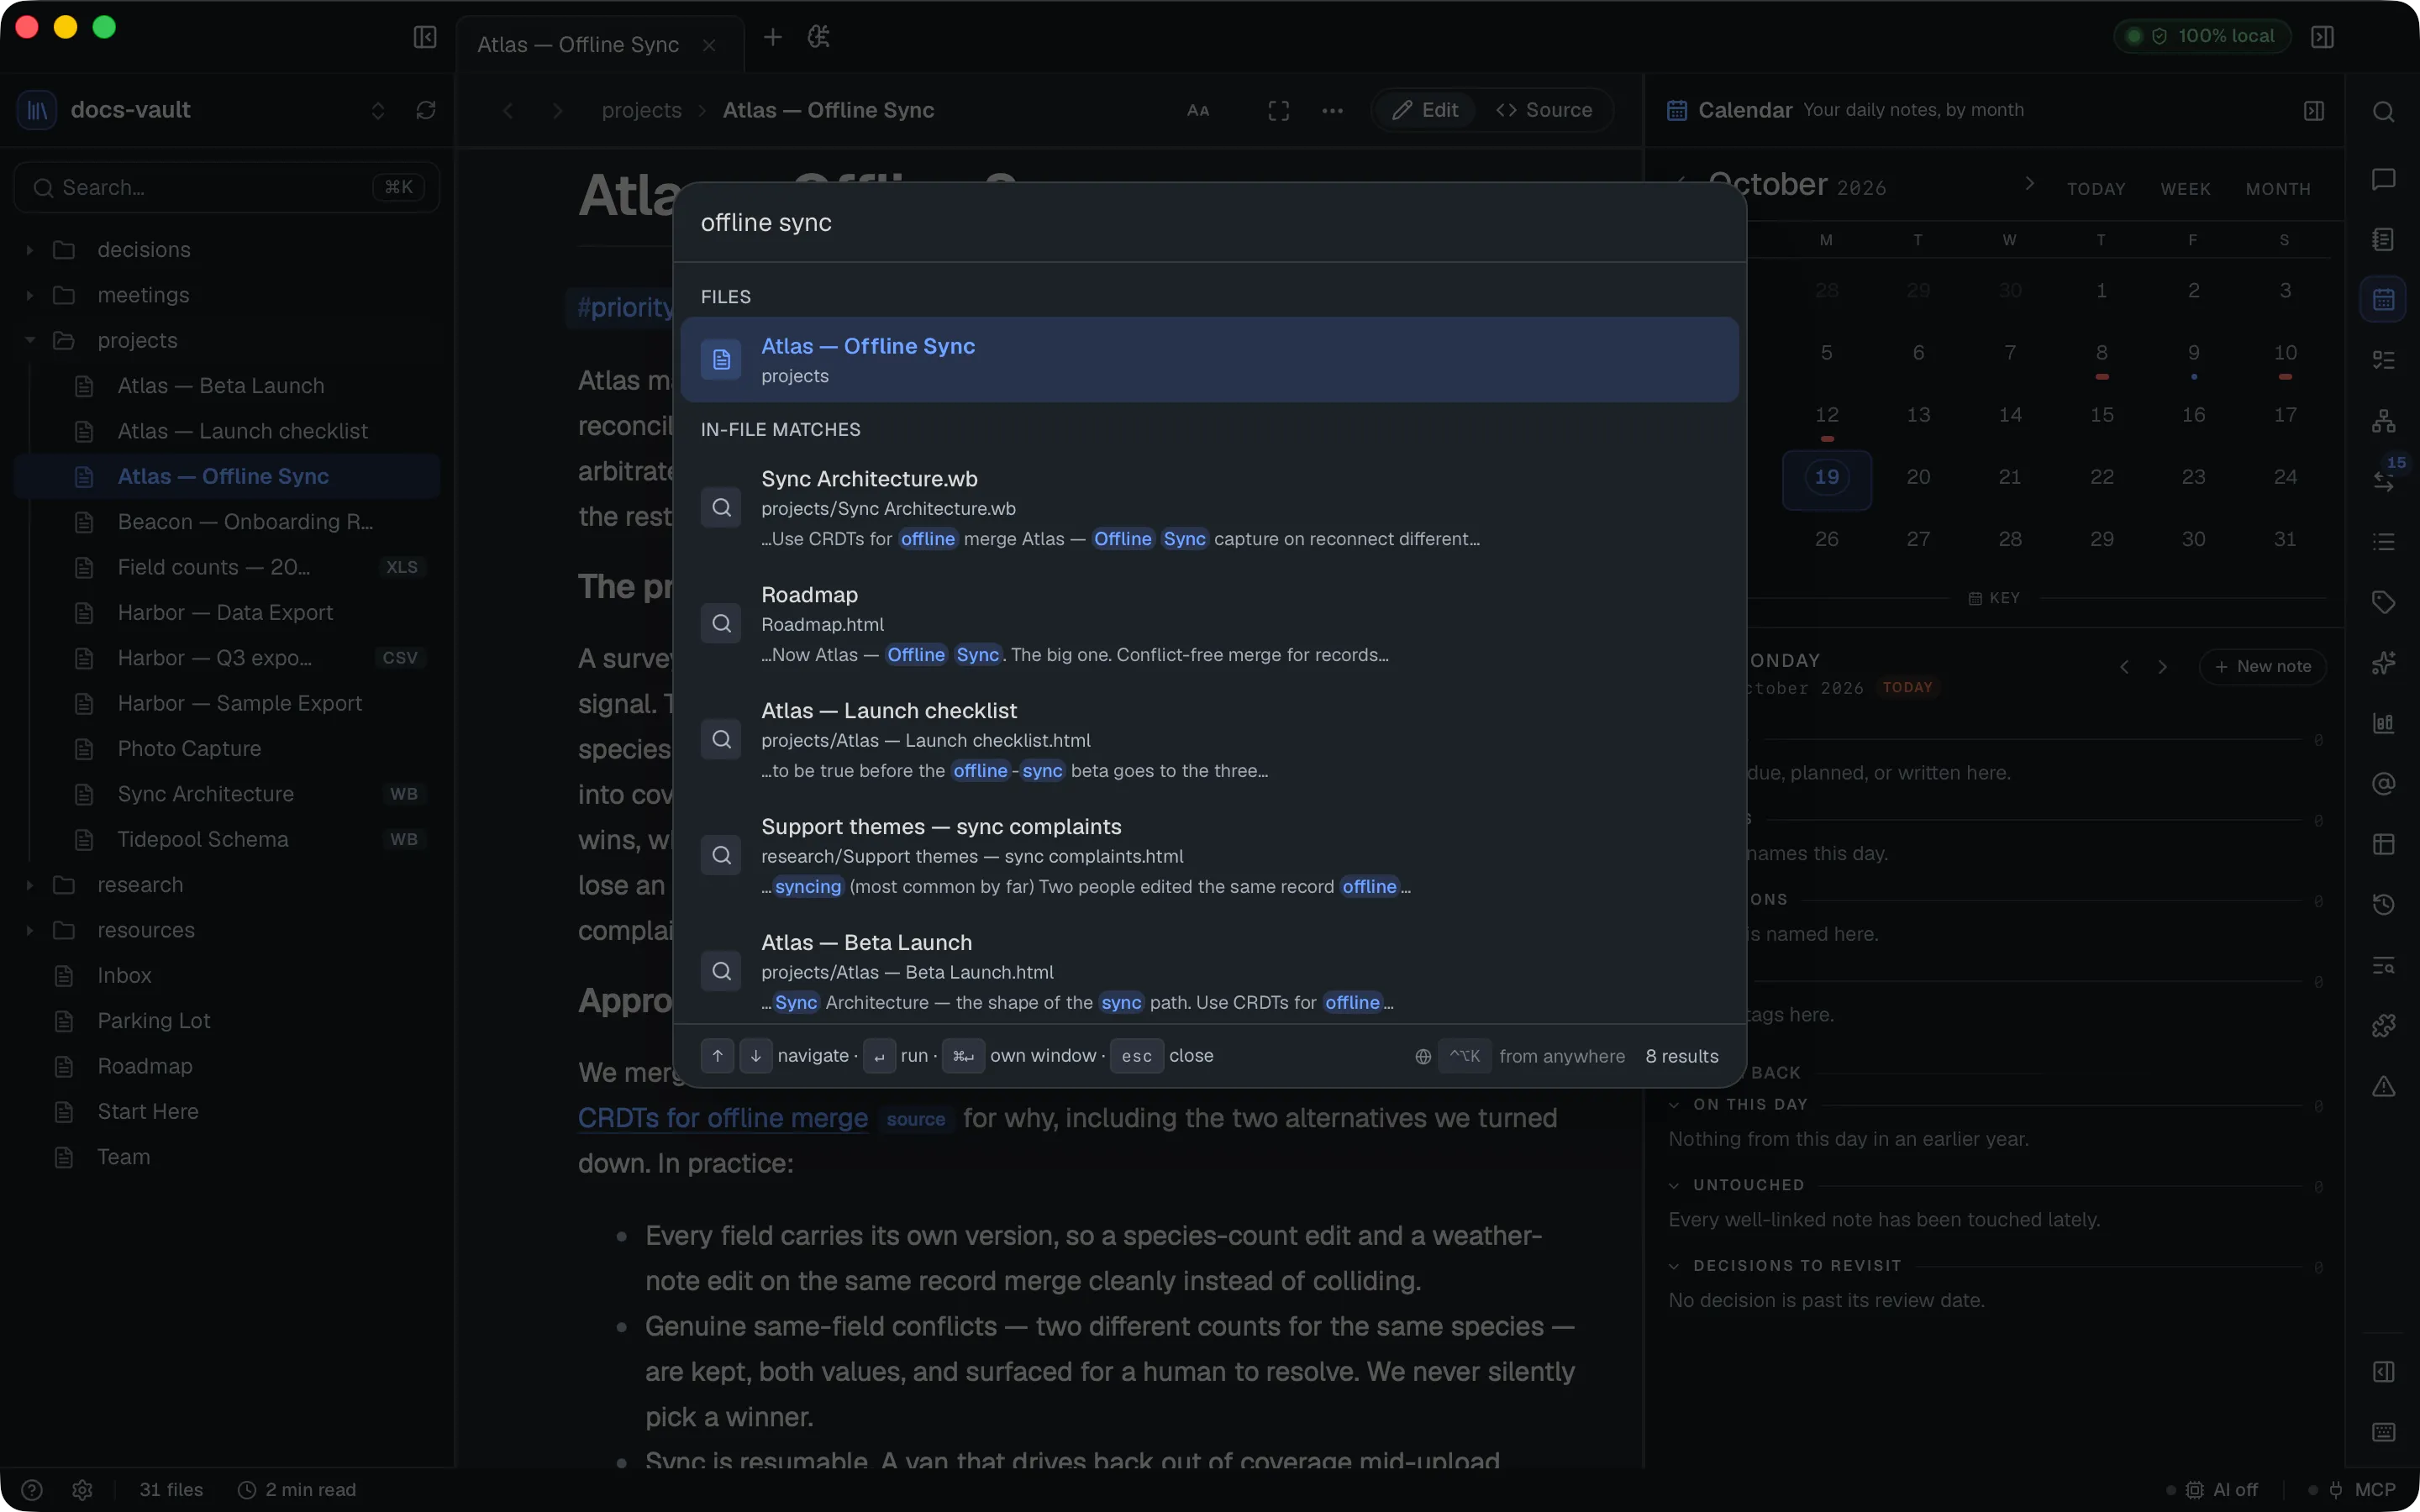This screenshot has width=2420, height=1512.
Task: Click the New note button
Action: tap(2262, 666)
